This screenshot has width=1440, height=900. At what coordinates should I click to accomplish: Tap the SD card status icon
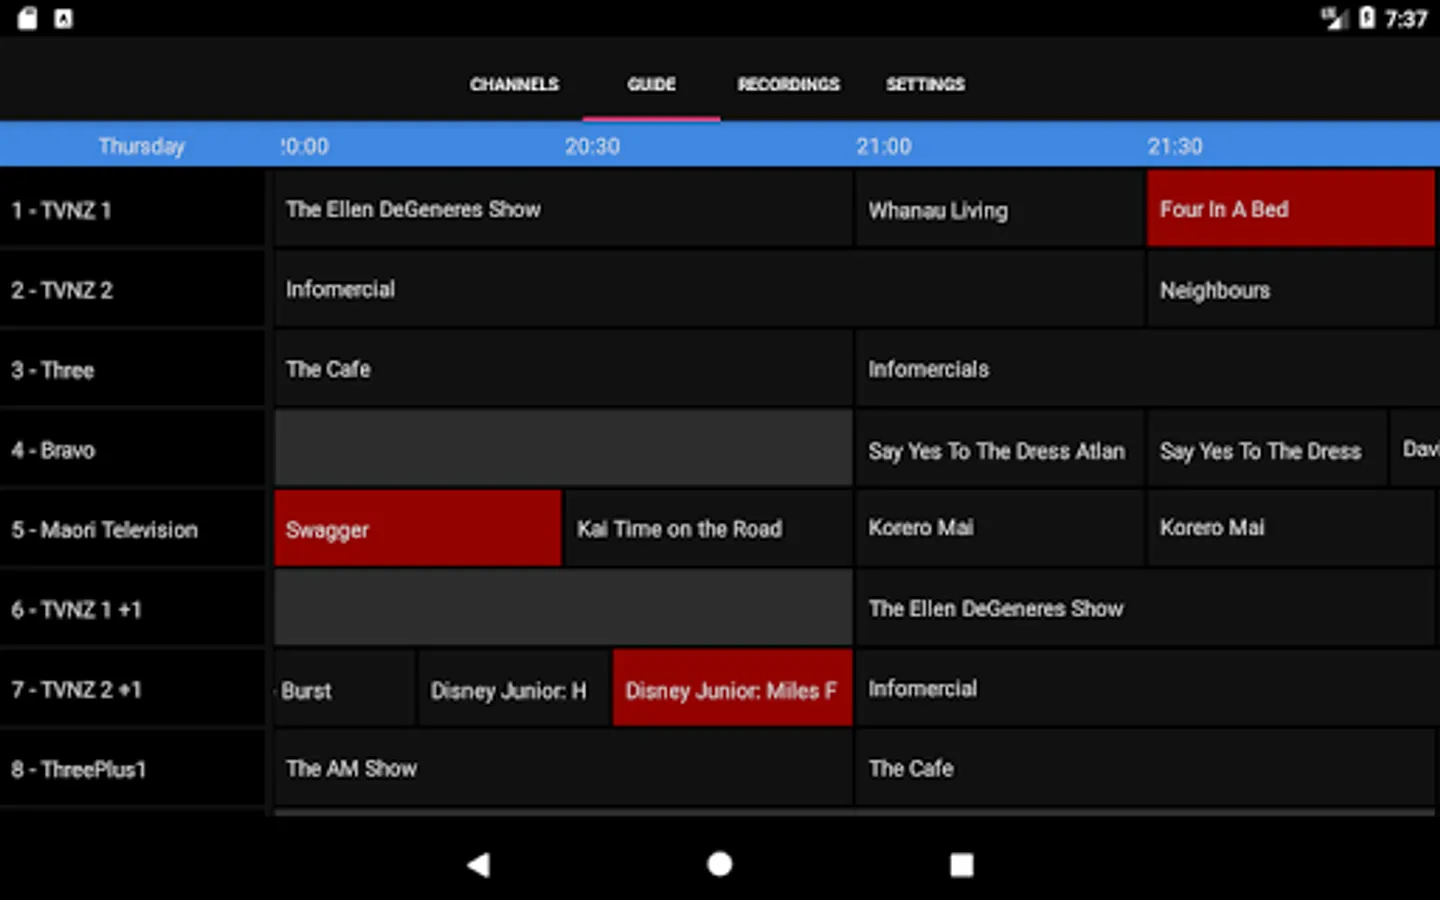point(27,18)
